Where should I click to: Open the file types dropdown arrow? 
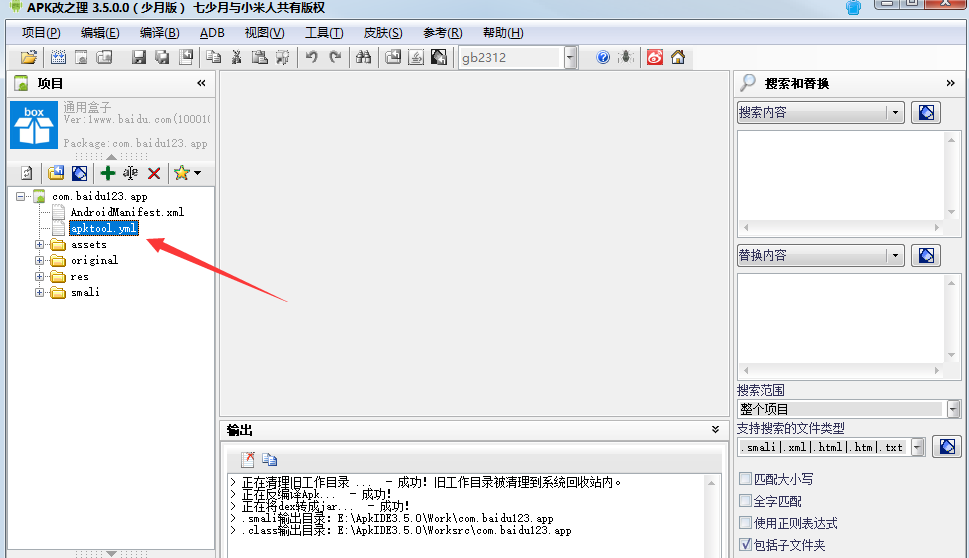pyautogui.click(x=918, y=446)
